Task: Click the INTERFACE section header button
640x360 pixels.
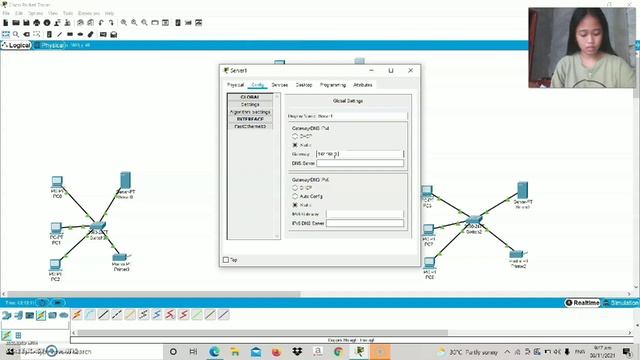Action: (x=250, y=119)
